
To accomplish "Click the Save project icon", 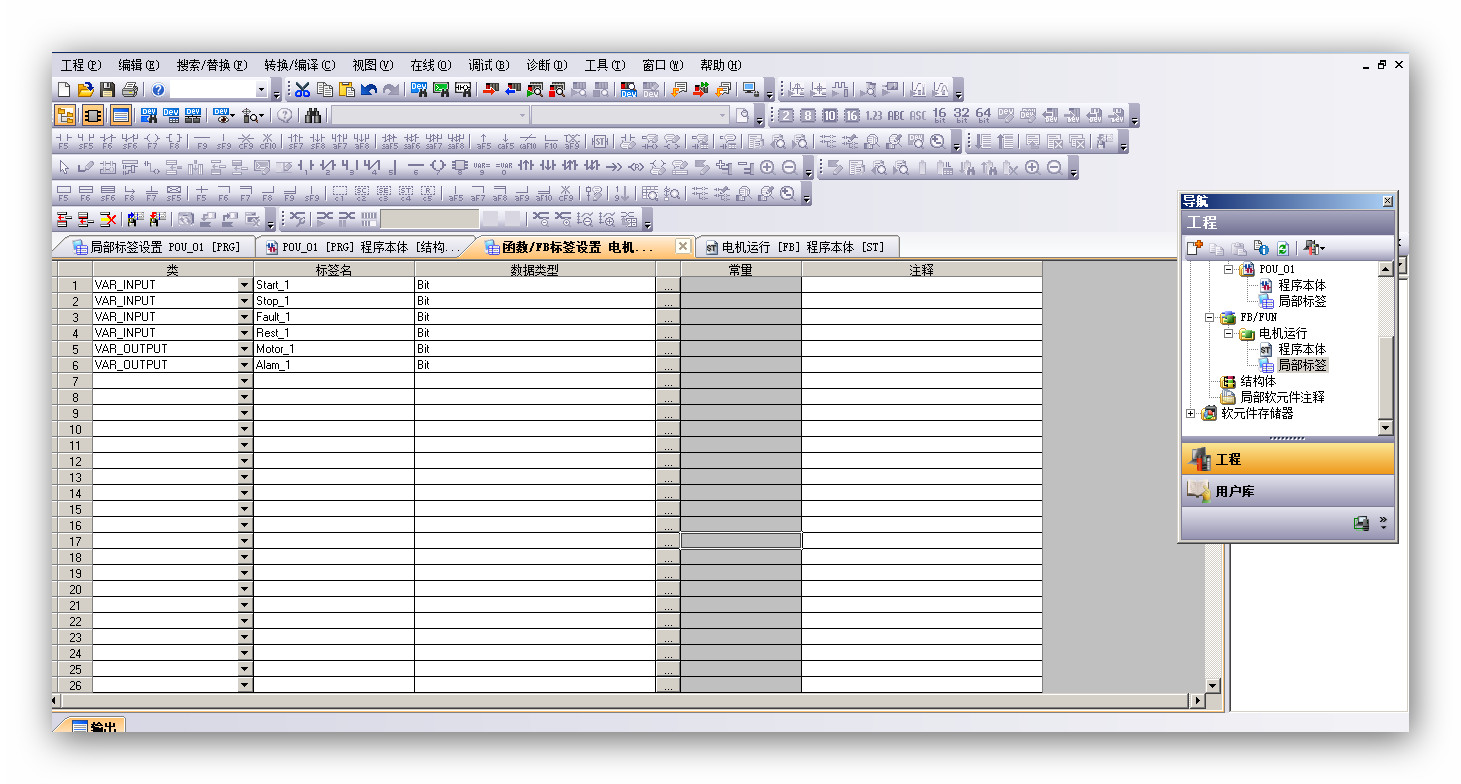I will 107,90.
